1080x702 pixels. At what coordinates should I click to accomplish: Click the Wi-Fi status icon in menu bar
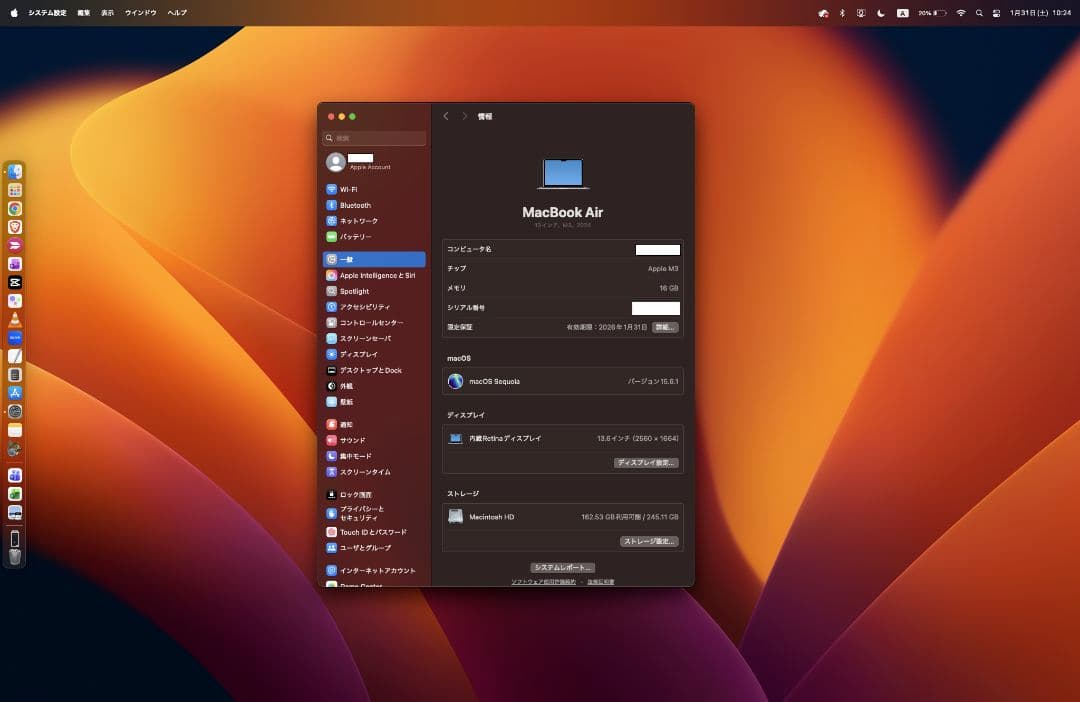(961, 13)
